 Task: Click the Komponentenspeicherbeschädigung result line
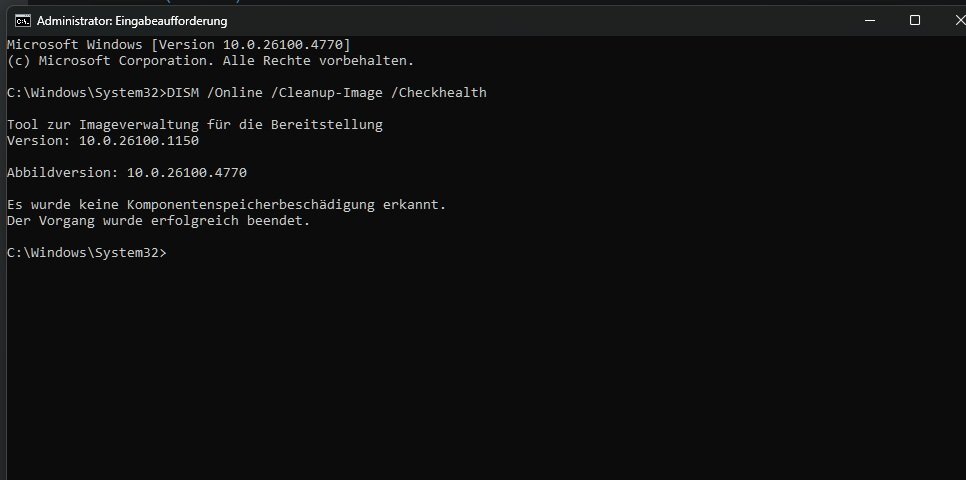(226, 205)
